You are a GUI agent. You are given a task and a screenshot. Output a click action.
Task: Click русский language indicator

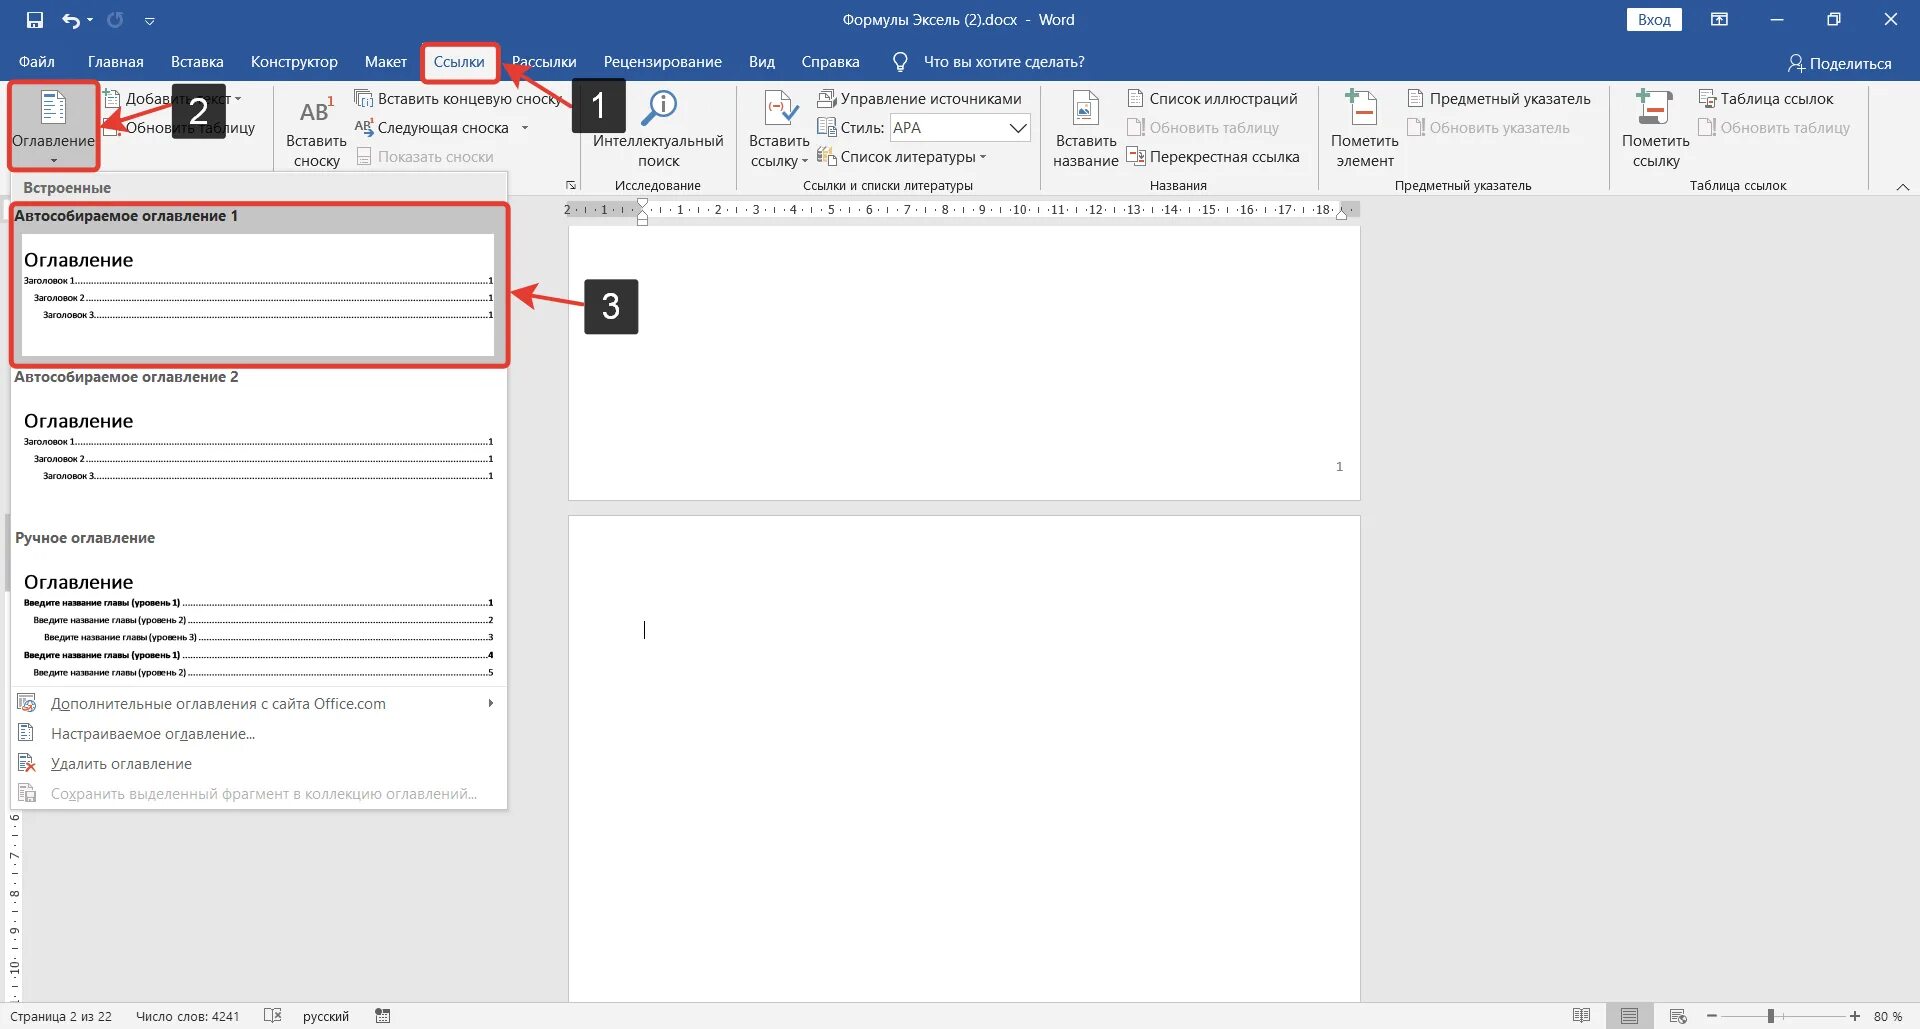326,1016
